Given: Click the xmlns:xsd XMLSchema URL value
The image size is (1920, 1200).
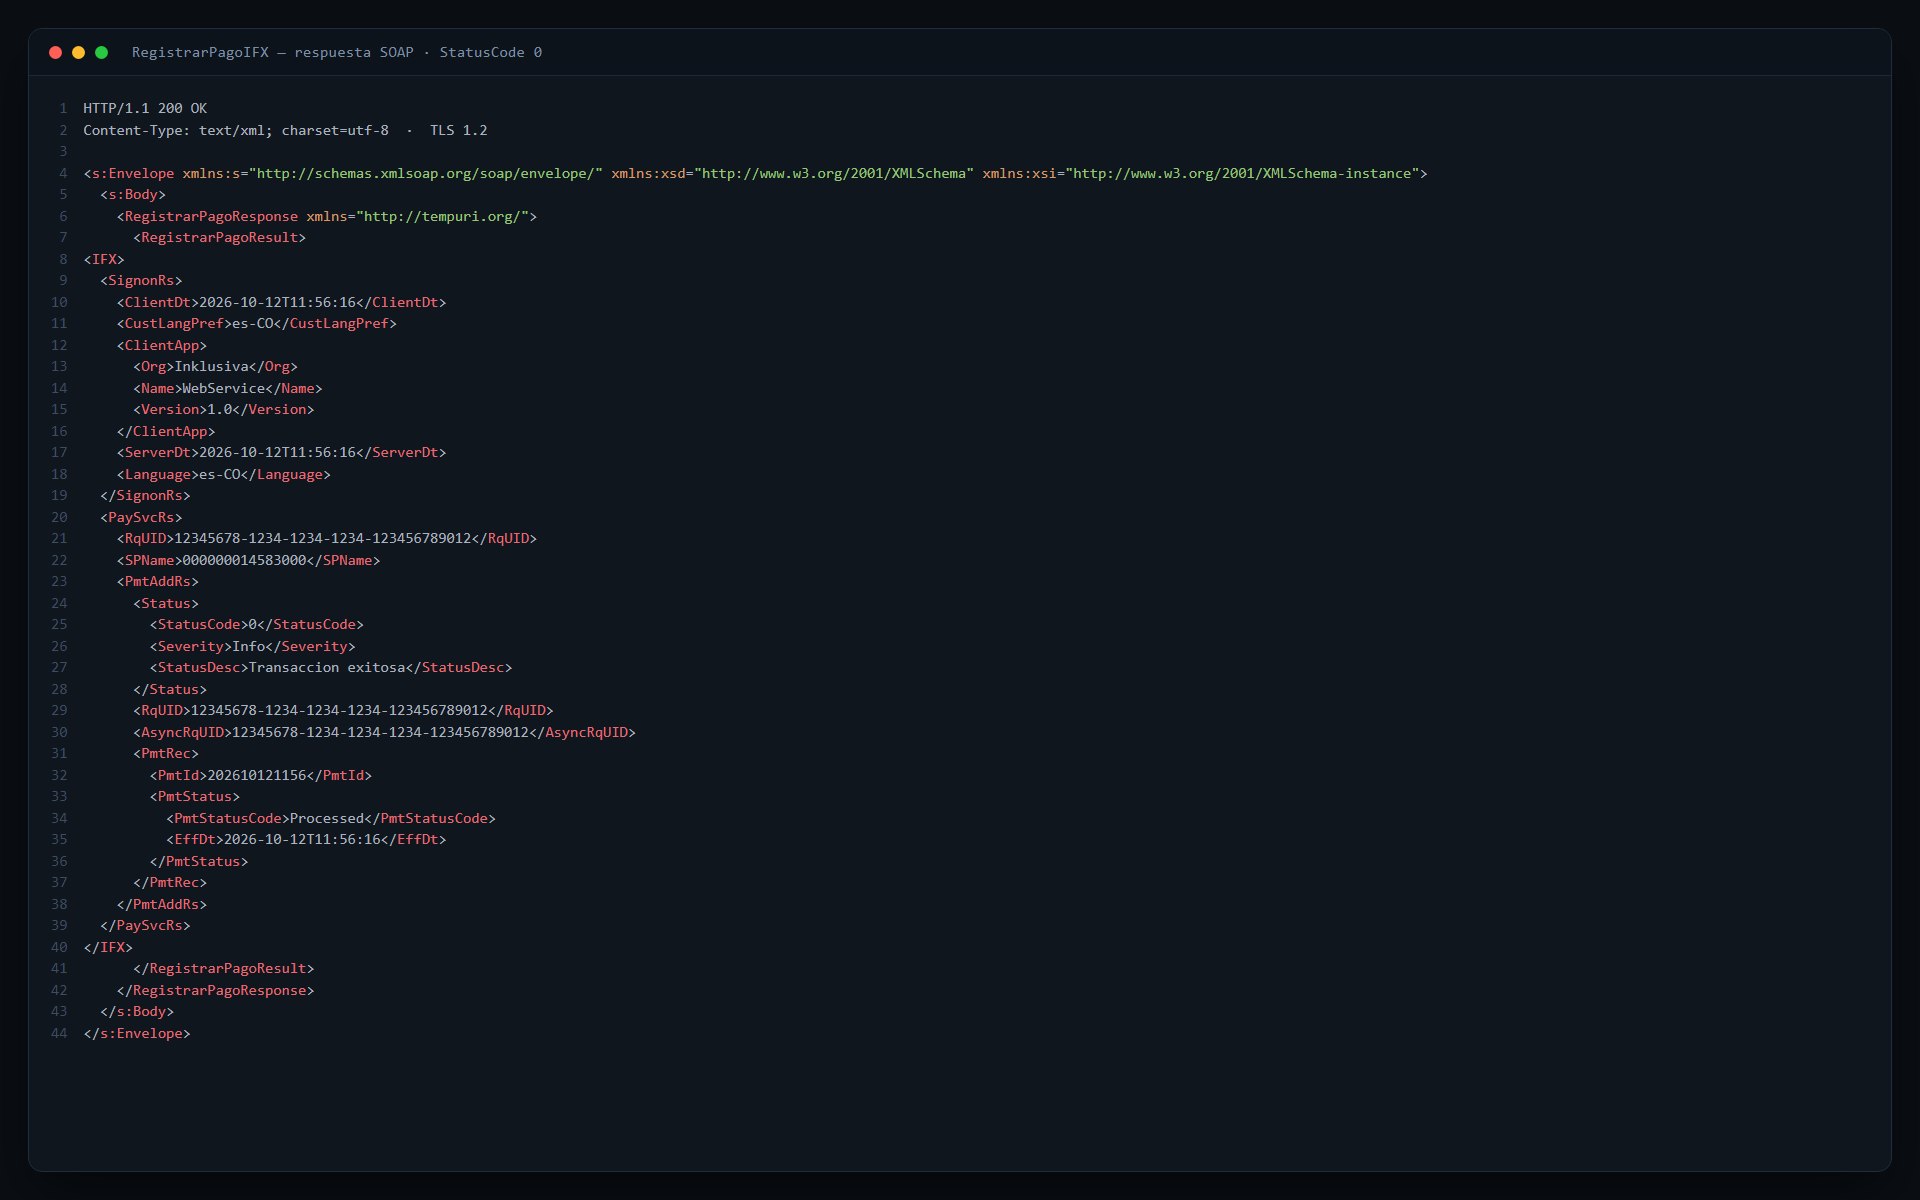Looking at the screenshot, I should click(834, 173).
